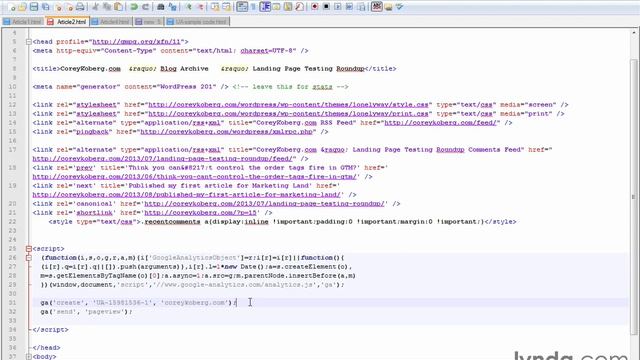Image resolution: width=640 pixels, height=360 pixels.
Task: Click the Copy toolbar icon
Action: (x=107, y=7)
